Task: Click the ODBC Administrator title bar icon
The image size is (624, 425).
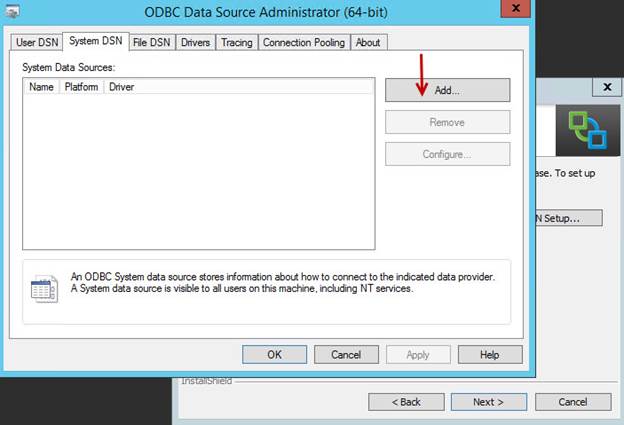Action: (x=13, y=11)
